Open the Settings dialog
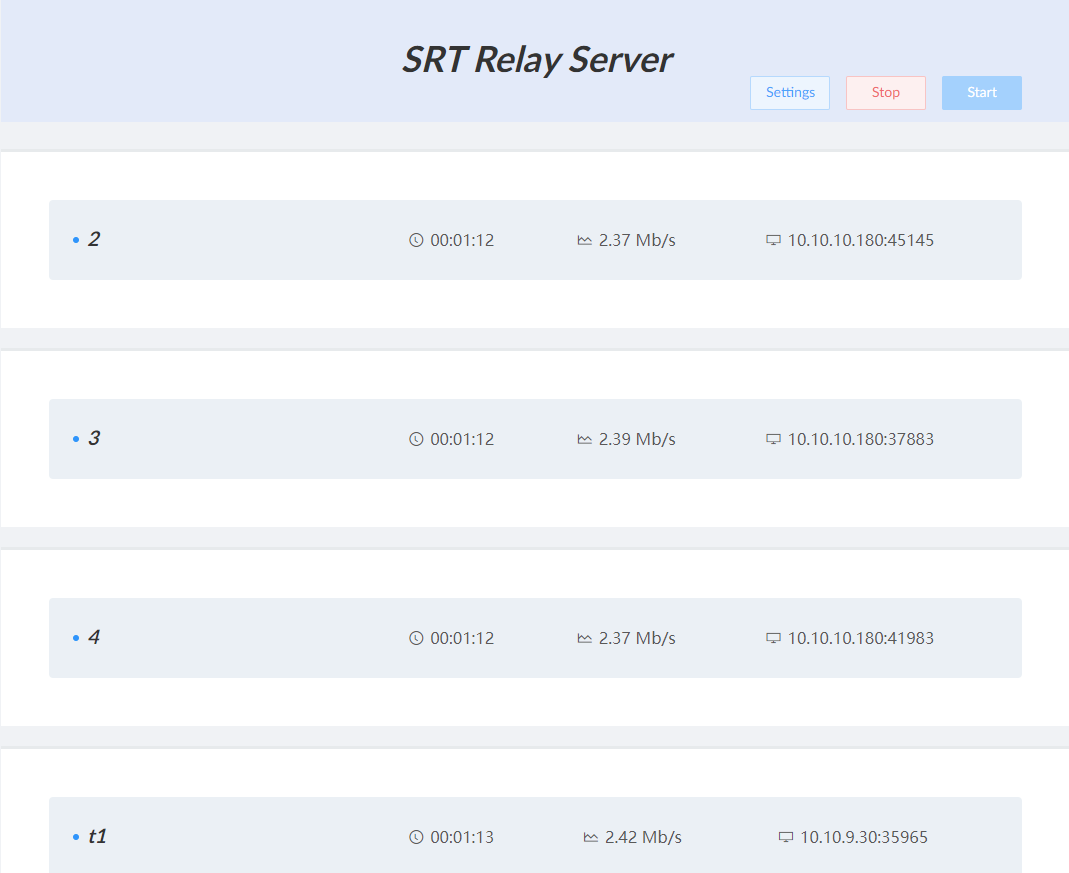Viewport: 1069px width, 873px height. point(790,92)
